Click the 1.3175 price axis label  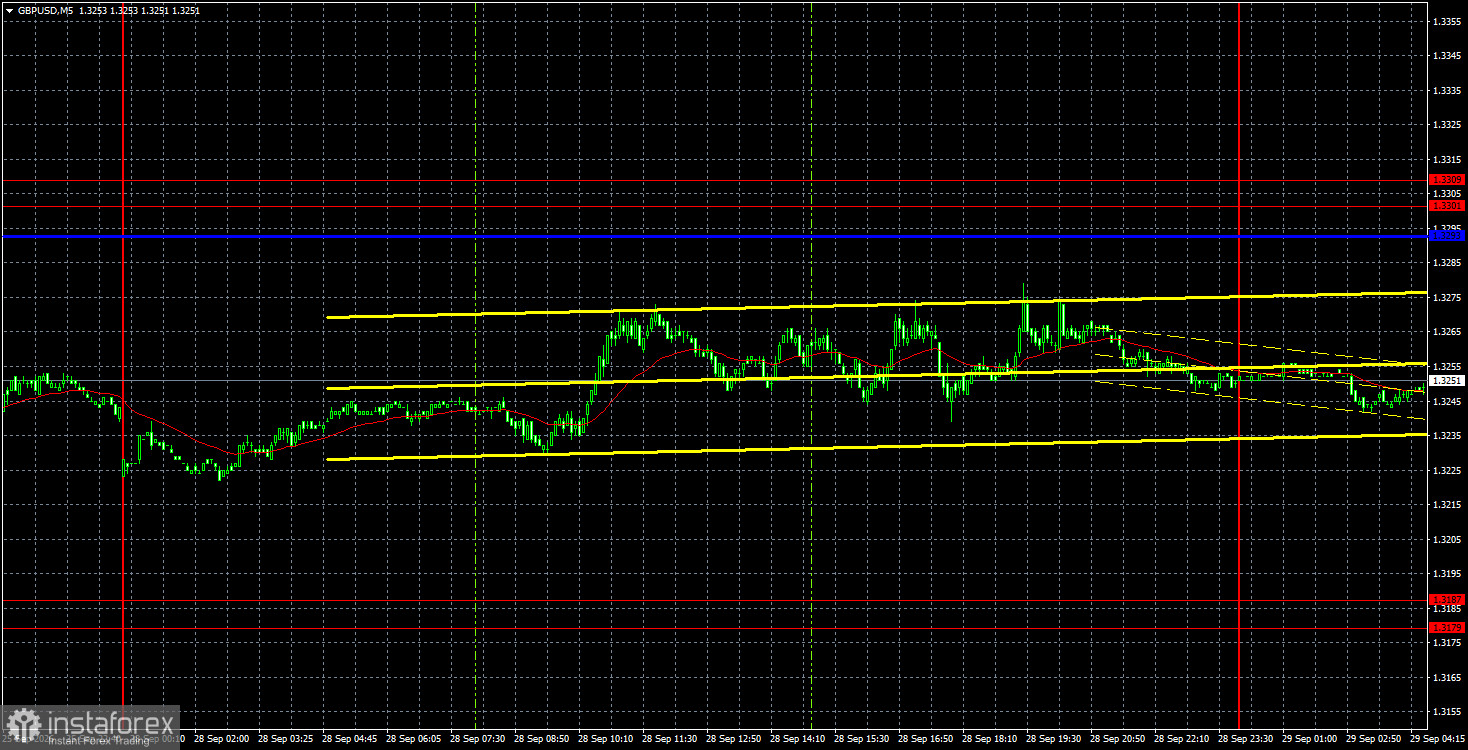(1447, 643)
